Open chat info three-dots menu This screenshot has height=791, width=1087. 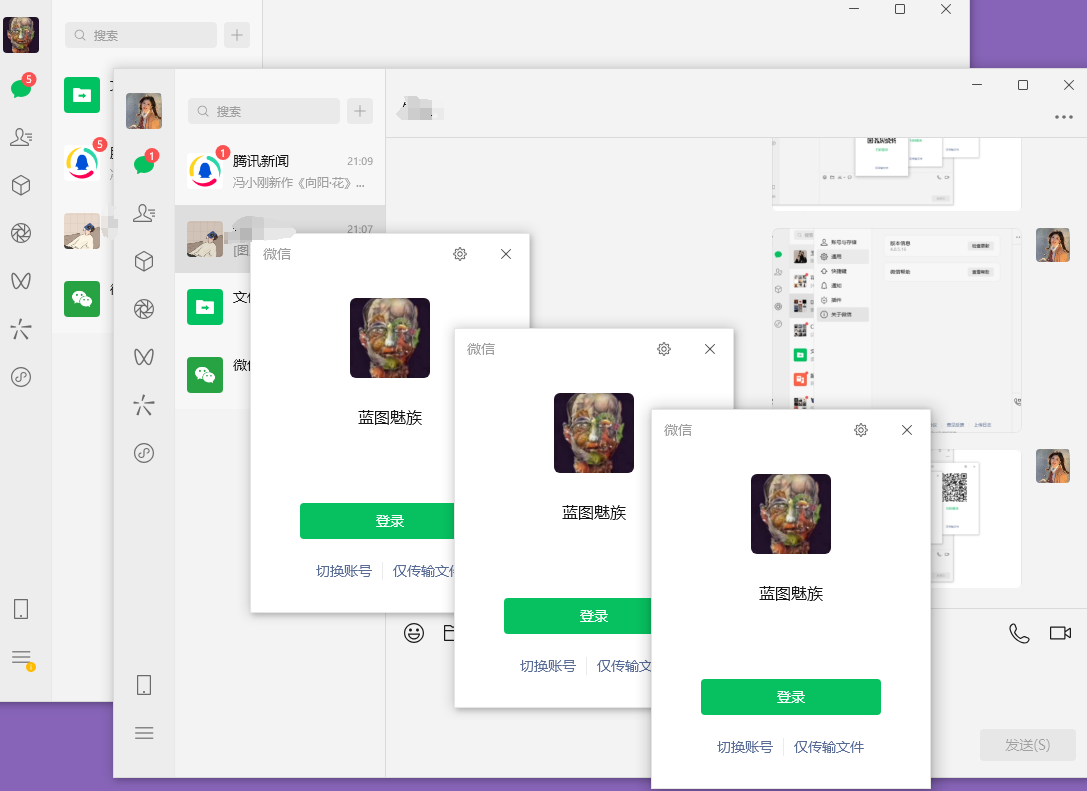1064,117
